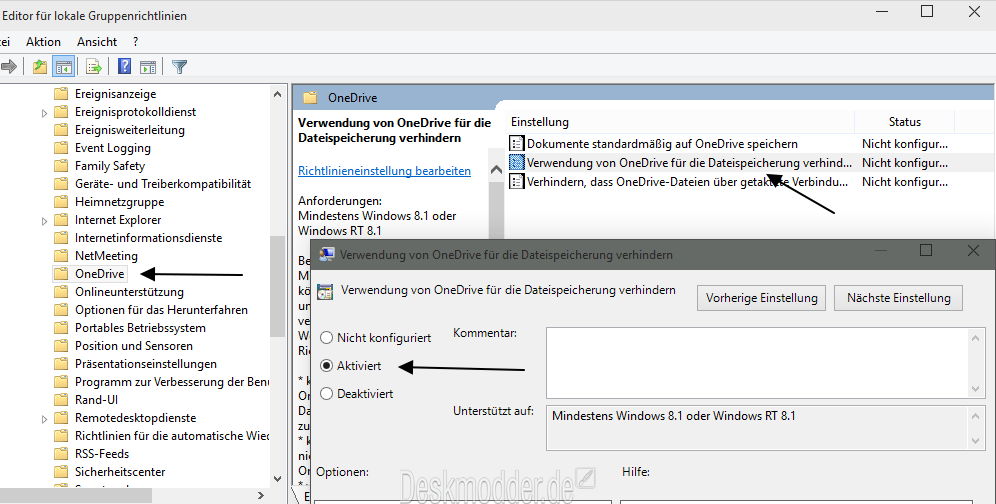The height and width of the screenshot is (504, 996).
Task: Toggle the show/hide action pane icon
Action: [148, 66]
